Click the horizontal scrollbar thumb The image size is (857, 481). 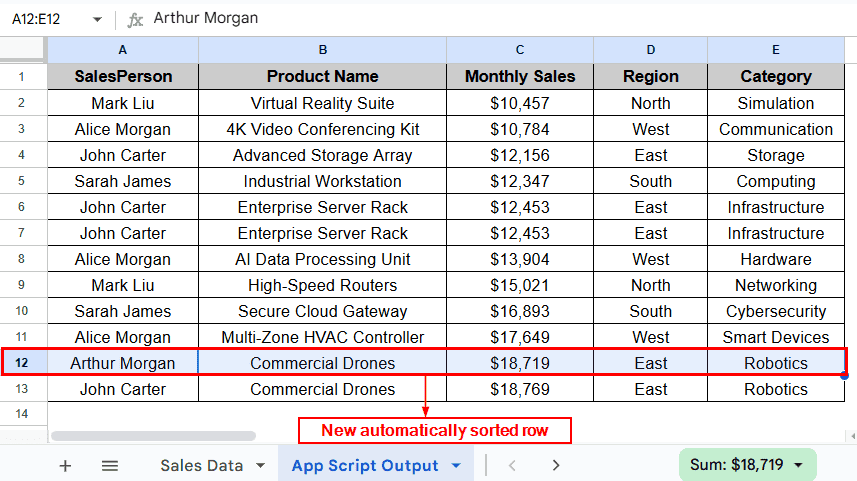tap(154, 436)
